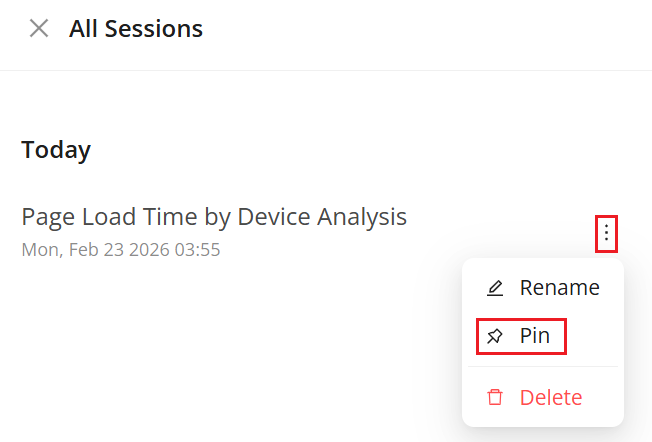Click the 03:55 time in session row
The width and height of the screenshot is (652, 442).
point(198,249)
